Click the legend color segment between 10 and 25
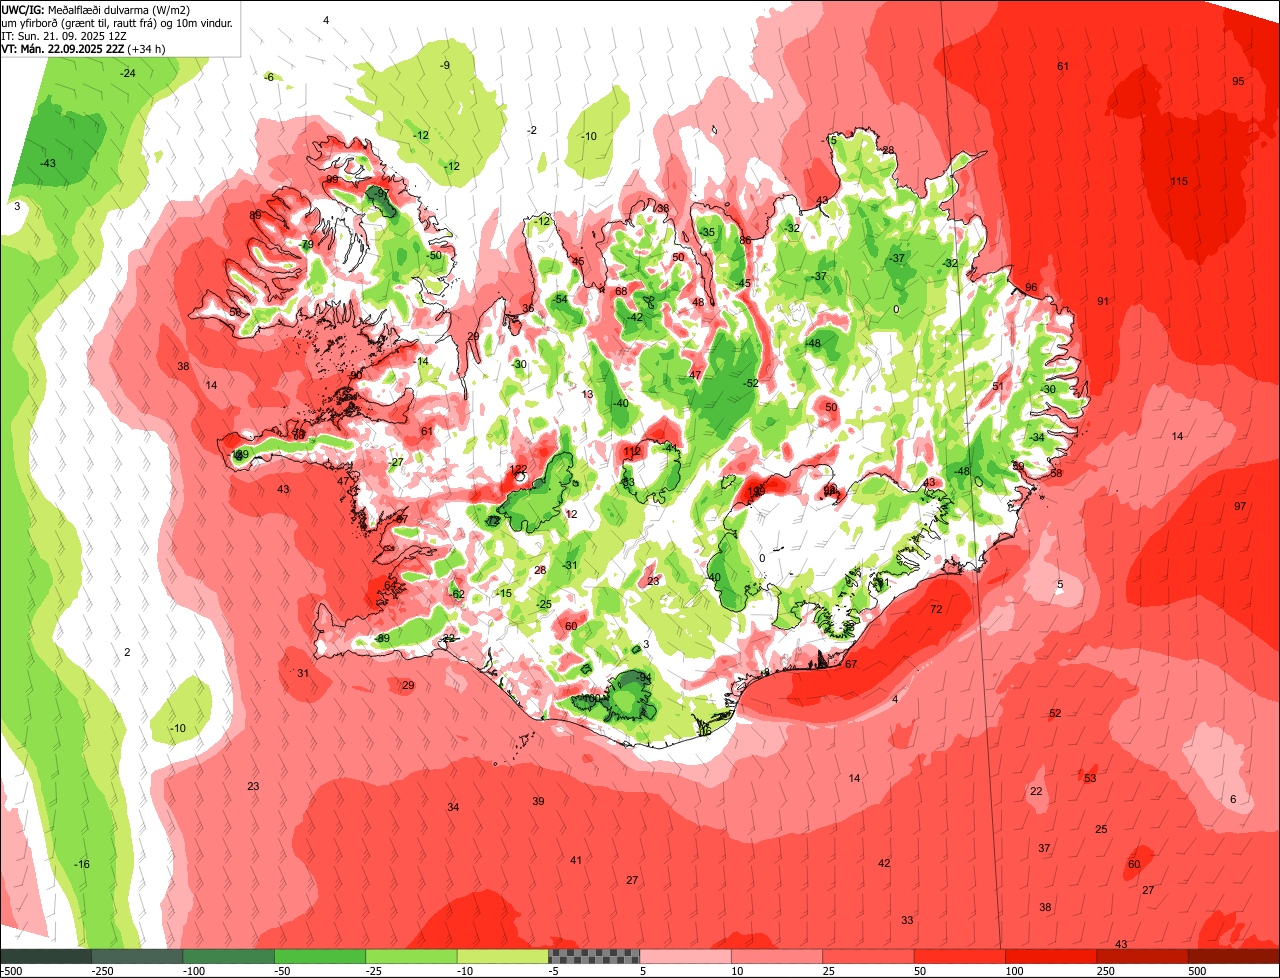 click(777, 956)
